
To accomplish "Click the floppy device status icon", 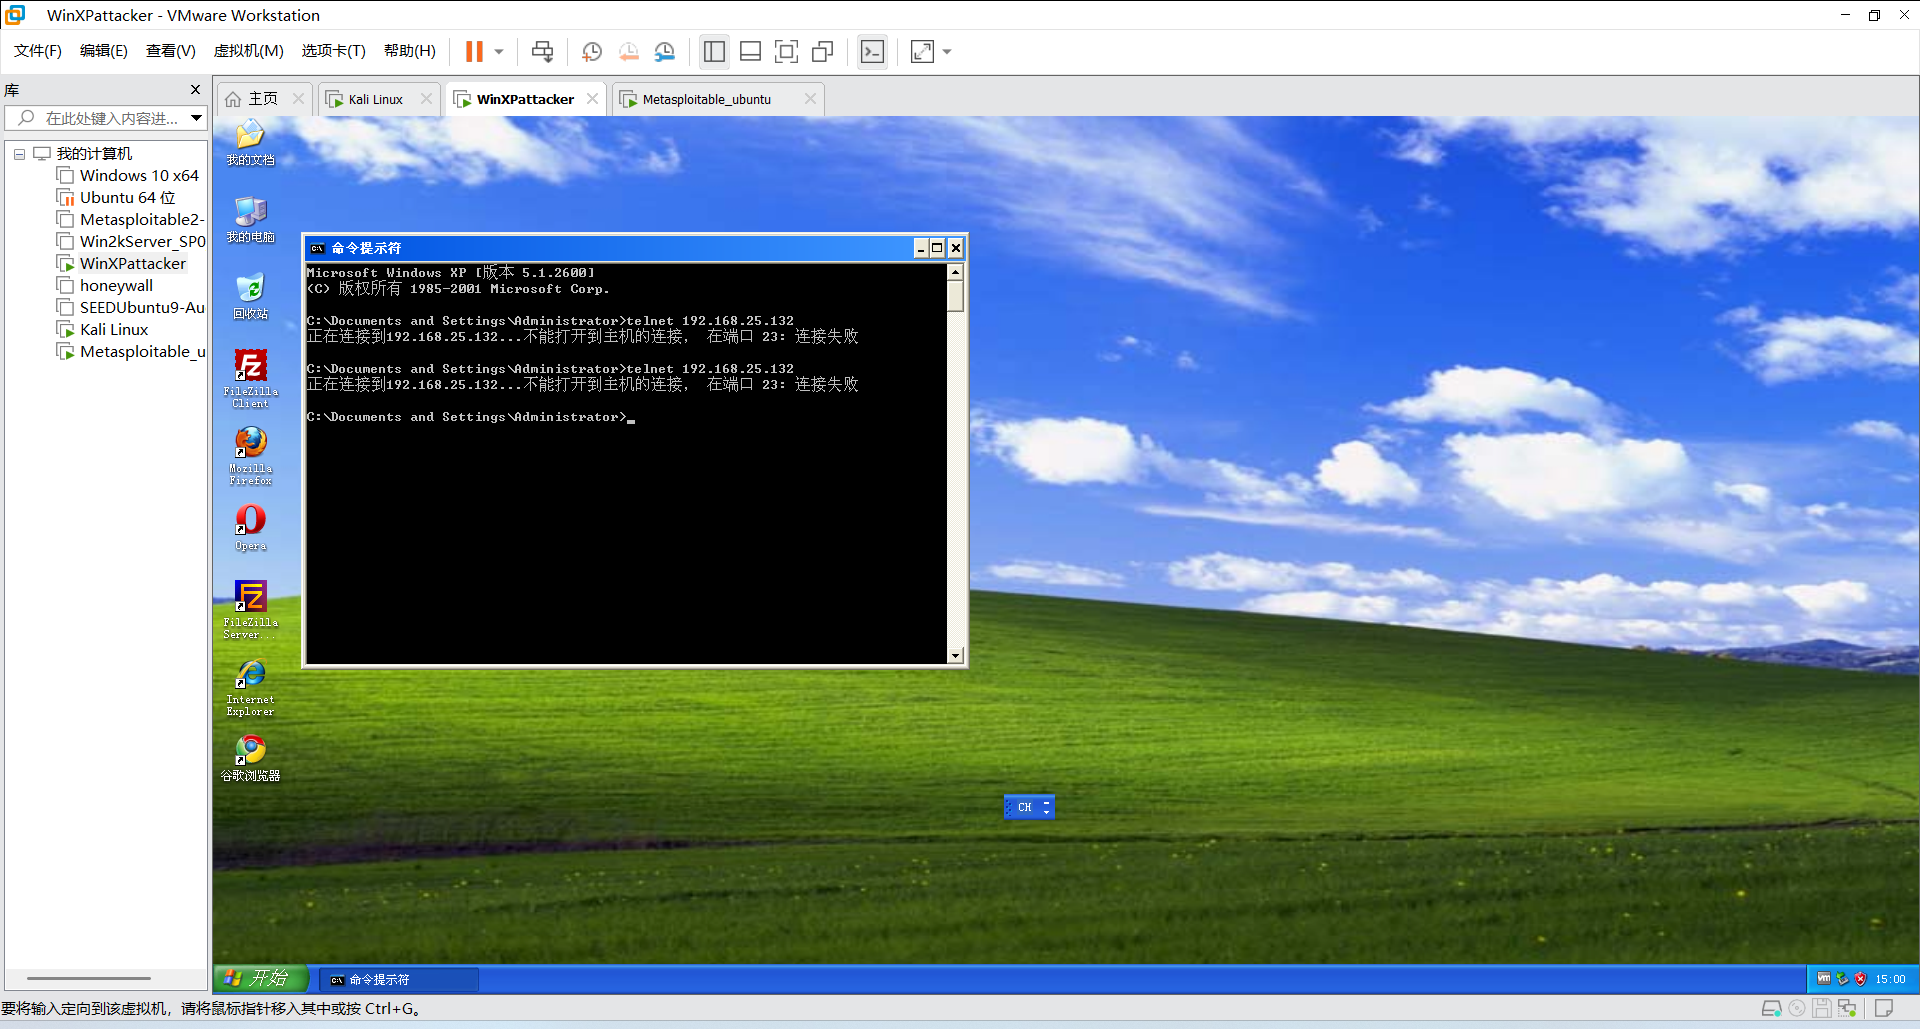I will [1822, 1008].
